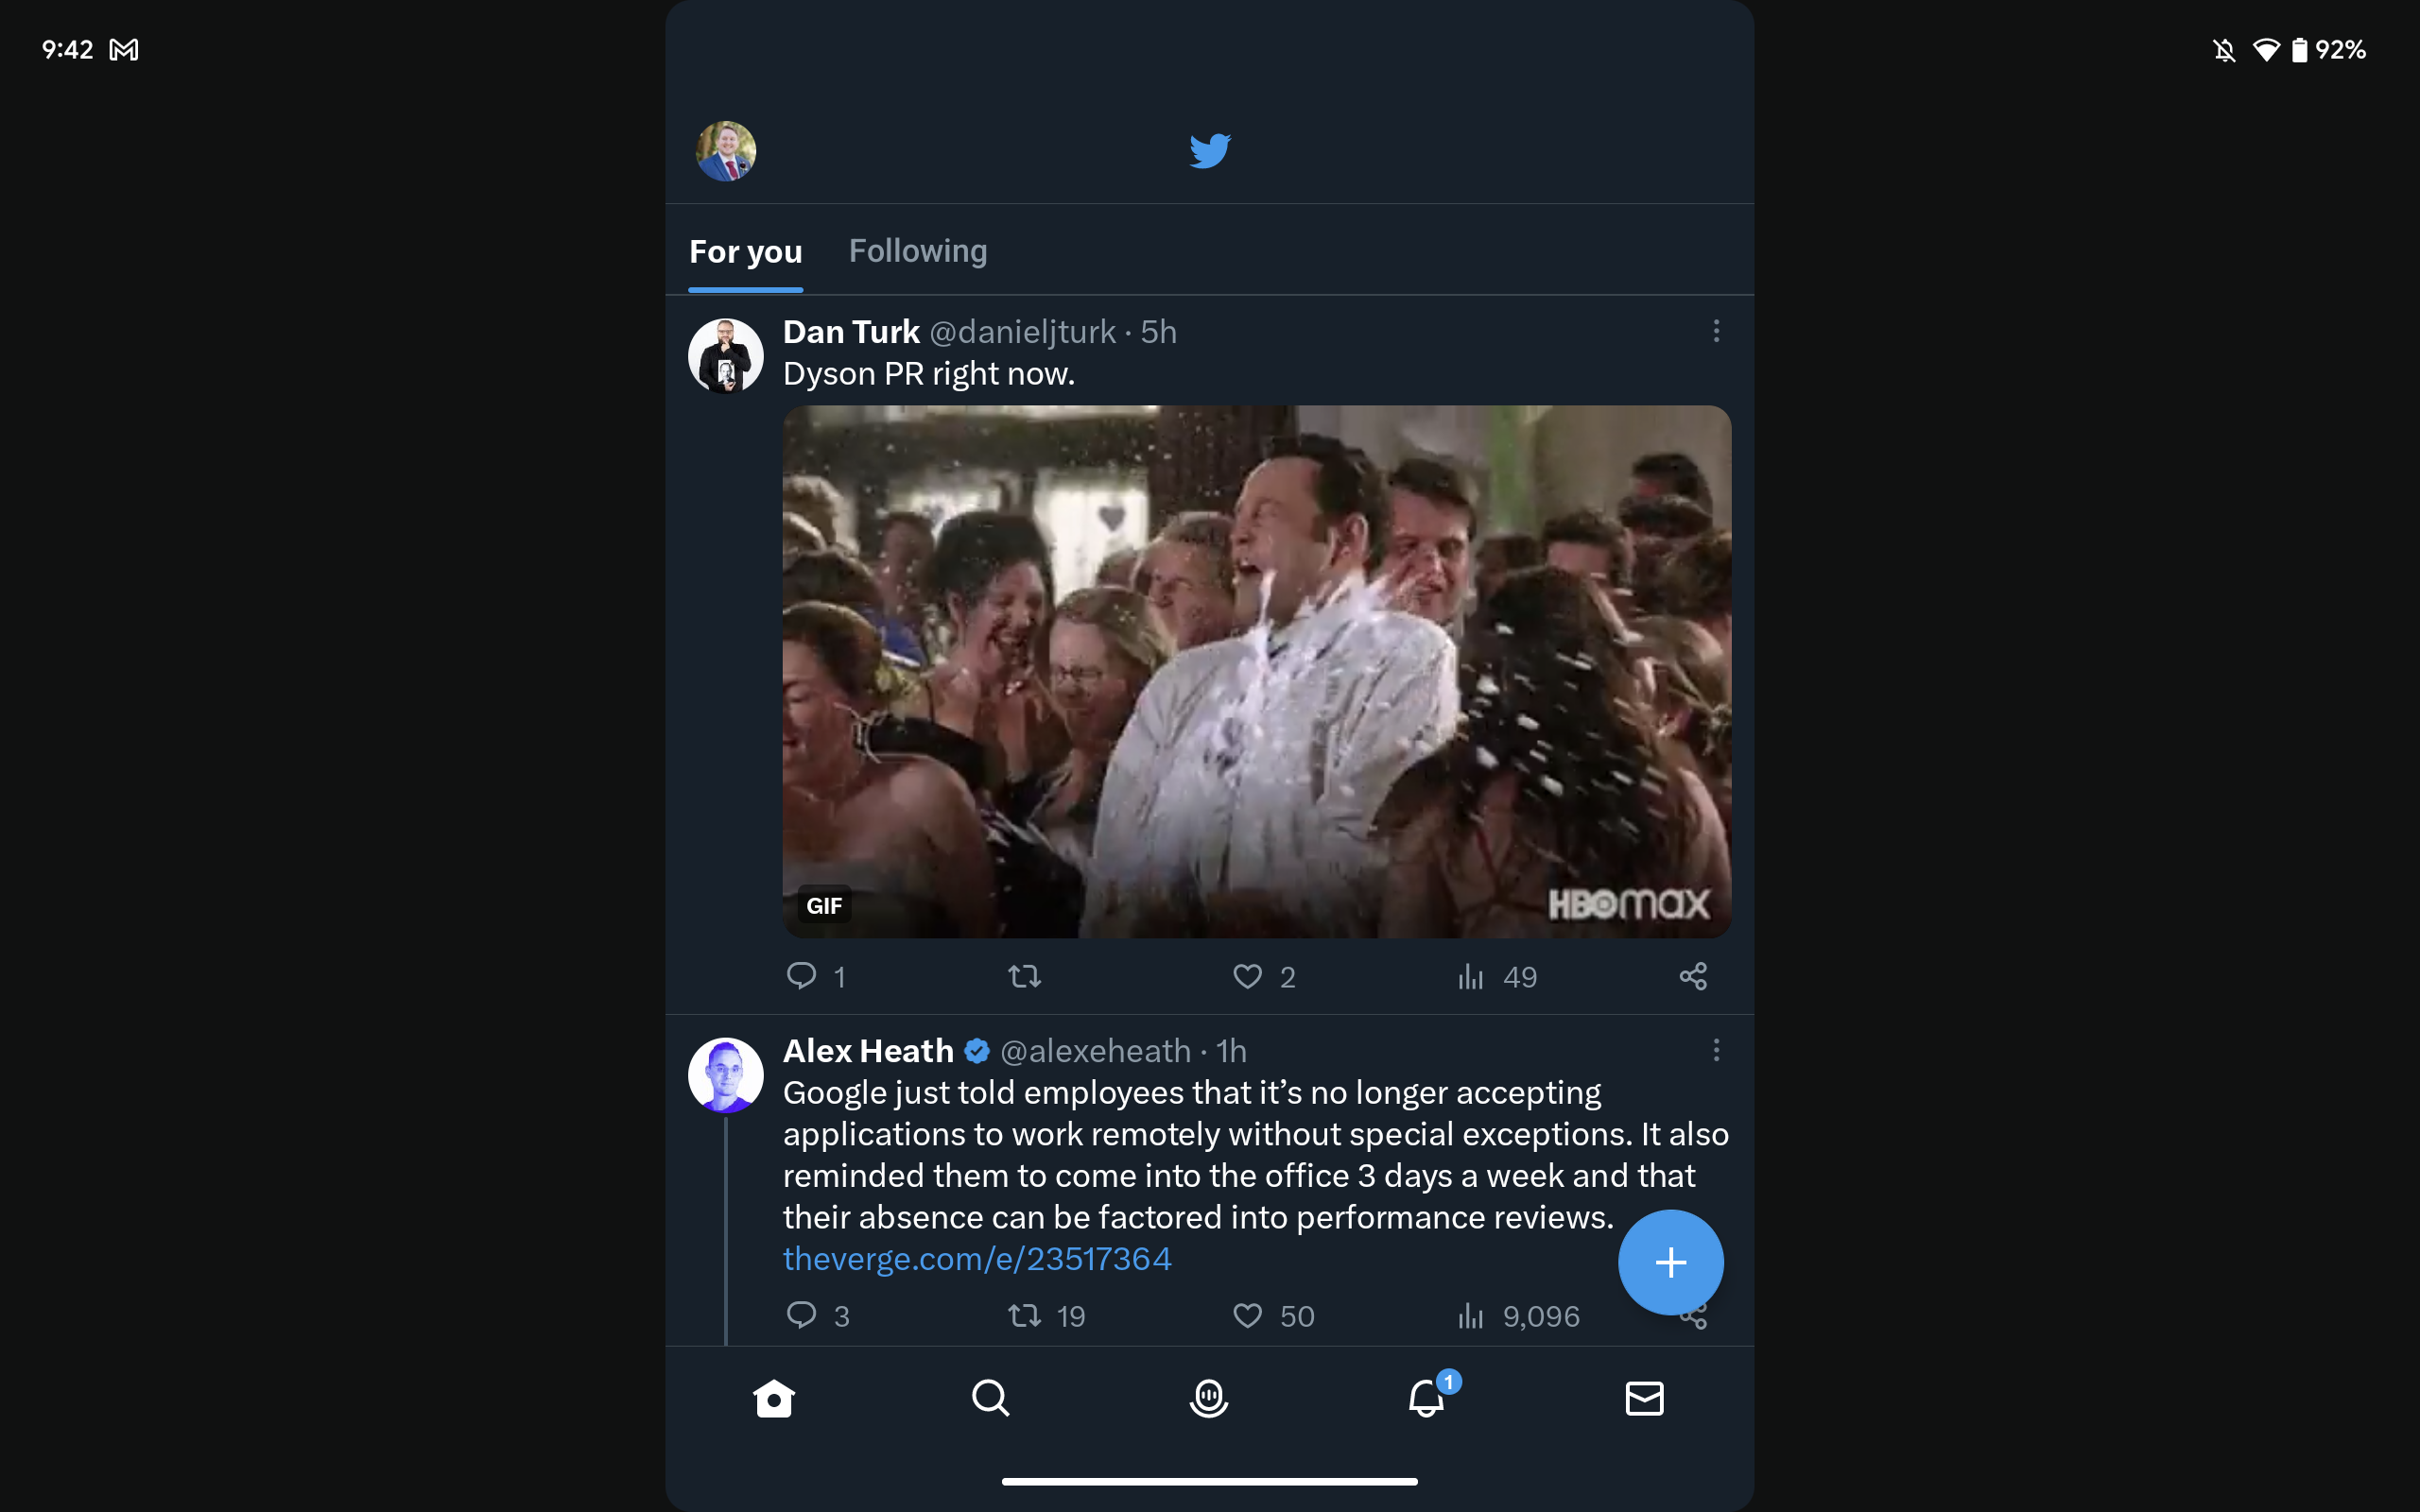Switch to the Following tab
The image size is (2420, 1512).
(916, 250)
